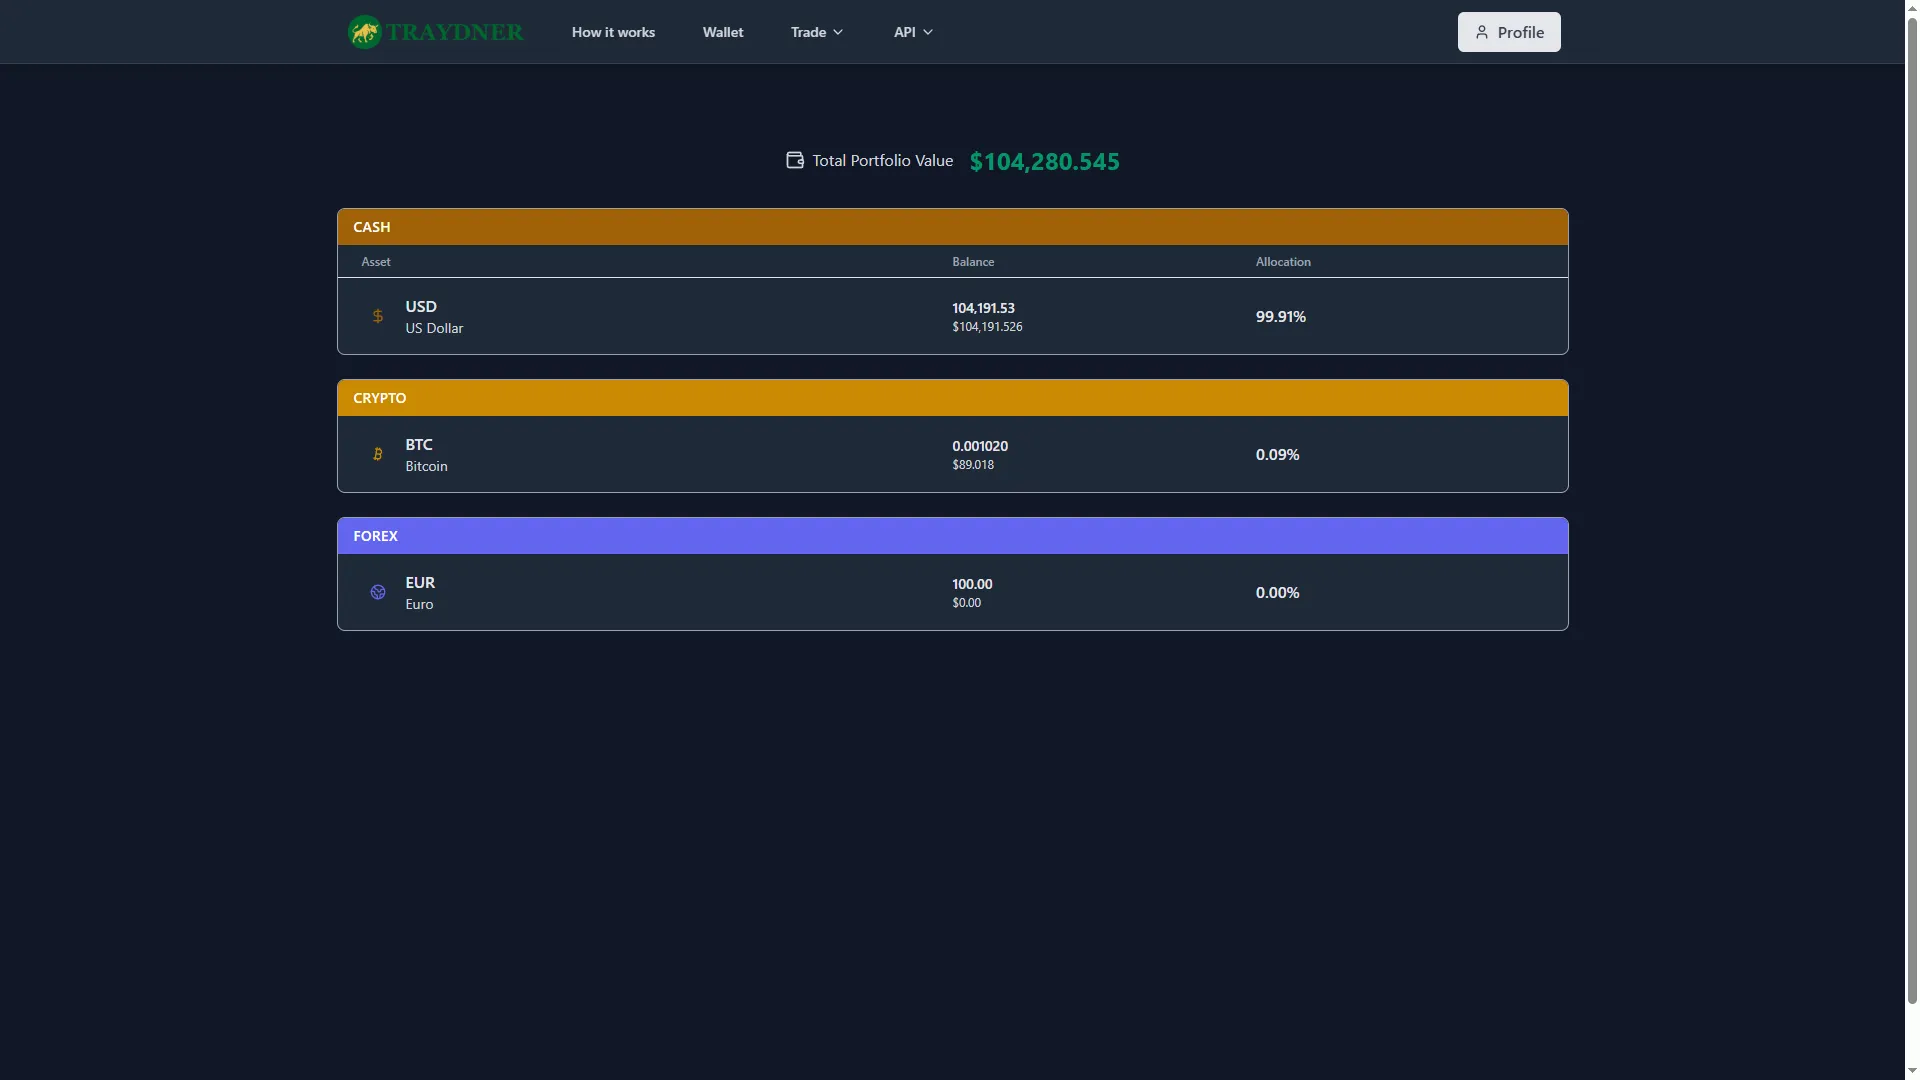Click the total value $104,280.545
Screen dimensions: 1920x1080
(x=1045, y=161)
